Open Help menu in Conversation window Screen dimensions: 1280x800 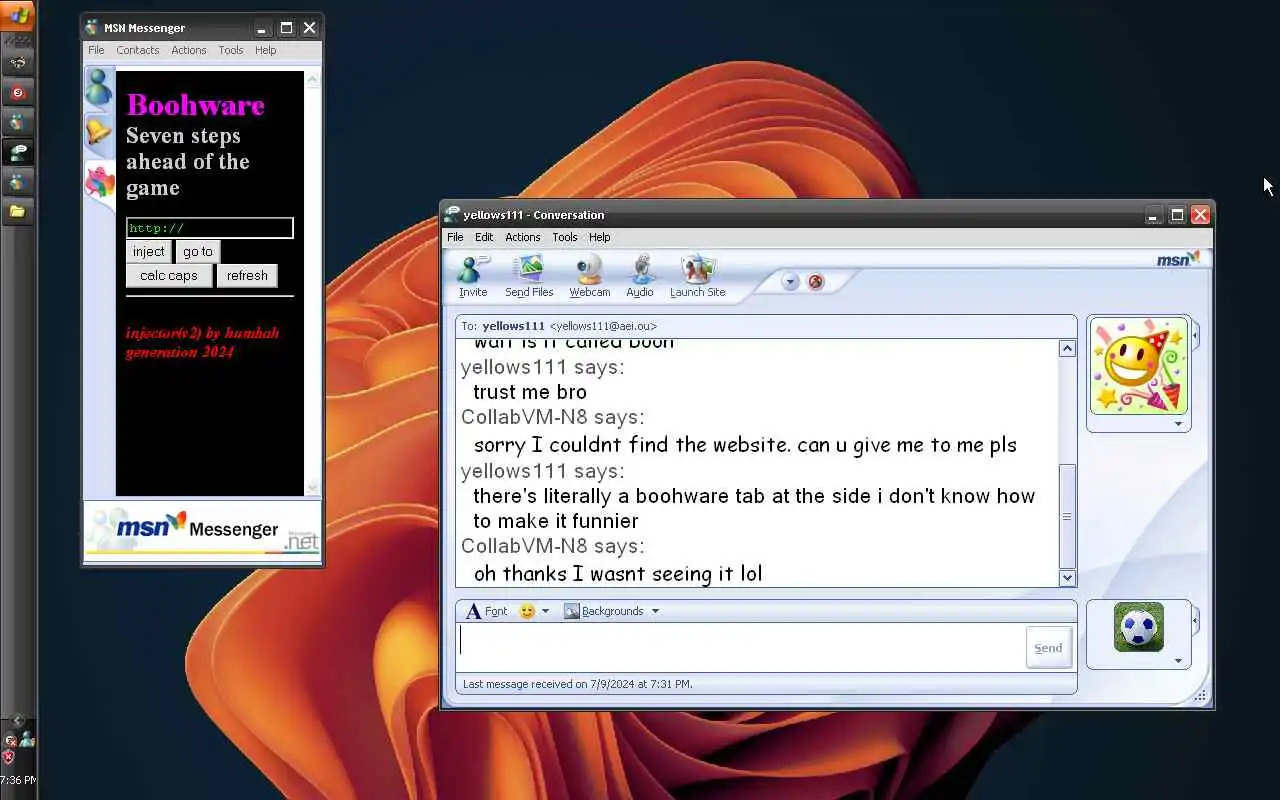click(x=600, y=237)
